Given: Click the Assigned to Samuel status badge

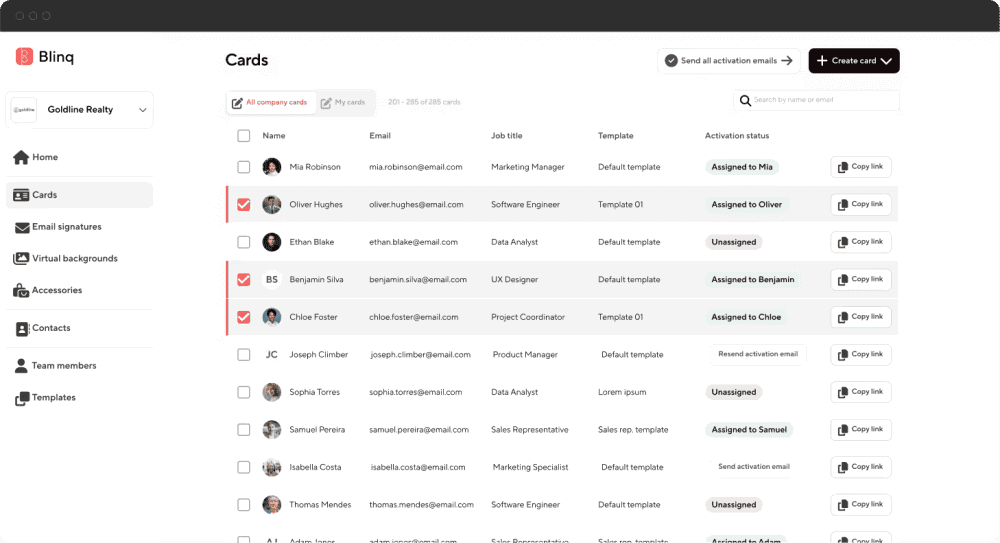Looking at the screenshot, I should point(749,430).
